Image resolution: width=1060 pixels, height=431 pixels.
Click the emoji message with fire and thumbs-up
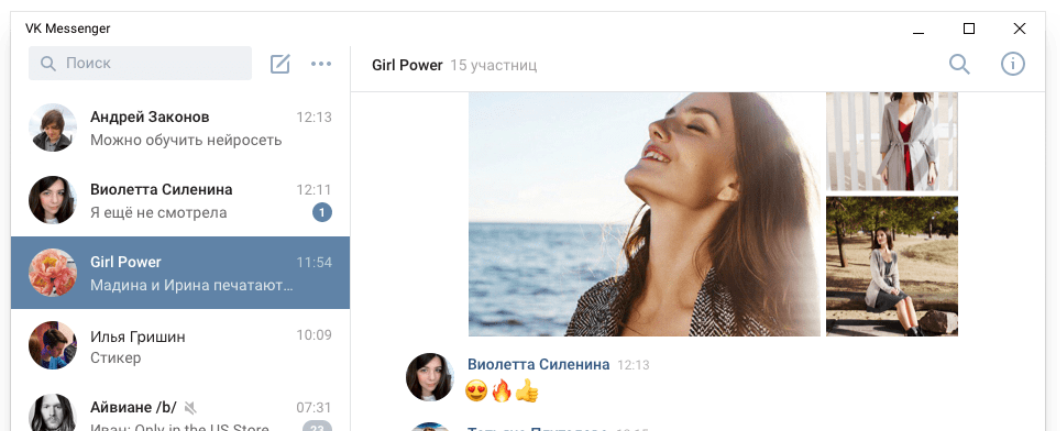(x=502, y=391)
